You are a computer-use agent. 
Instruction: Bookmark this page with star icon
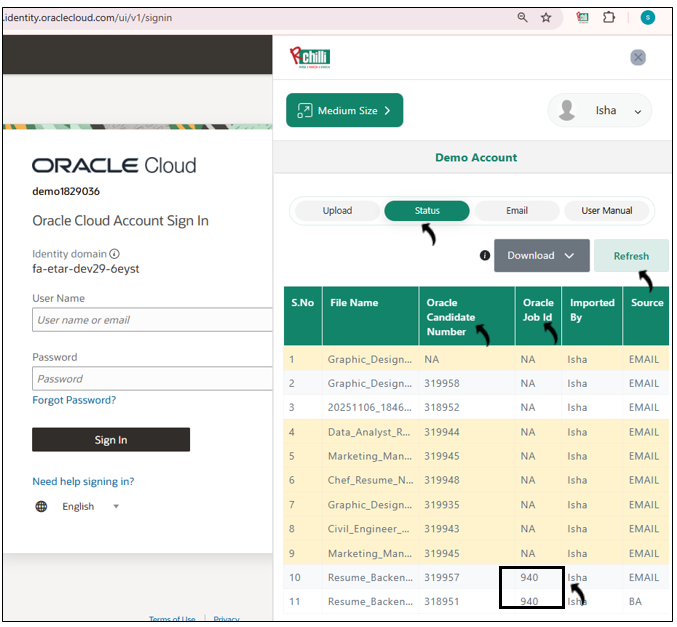(x=546, y=17)
